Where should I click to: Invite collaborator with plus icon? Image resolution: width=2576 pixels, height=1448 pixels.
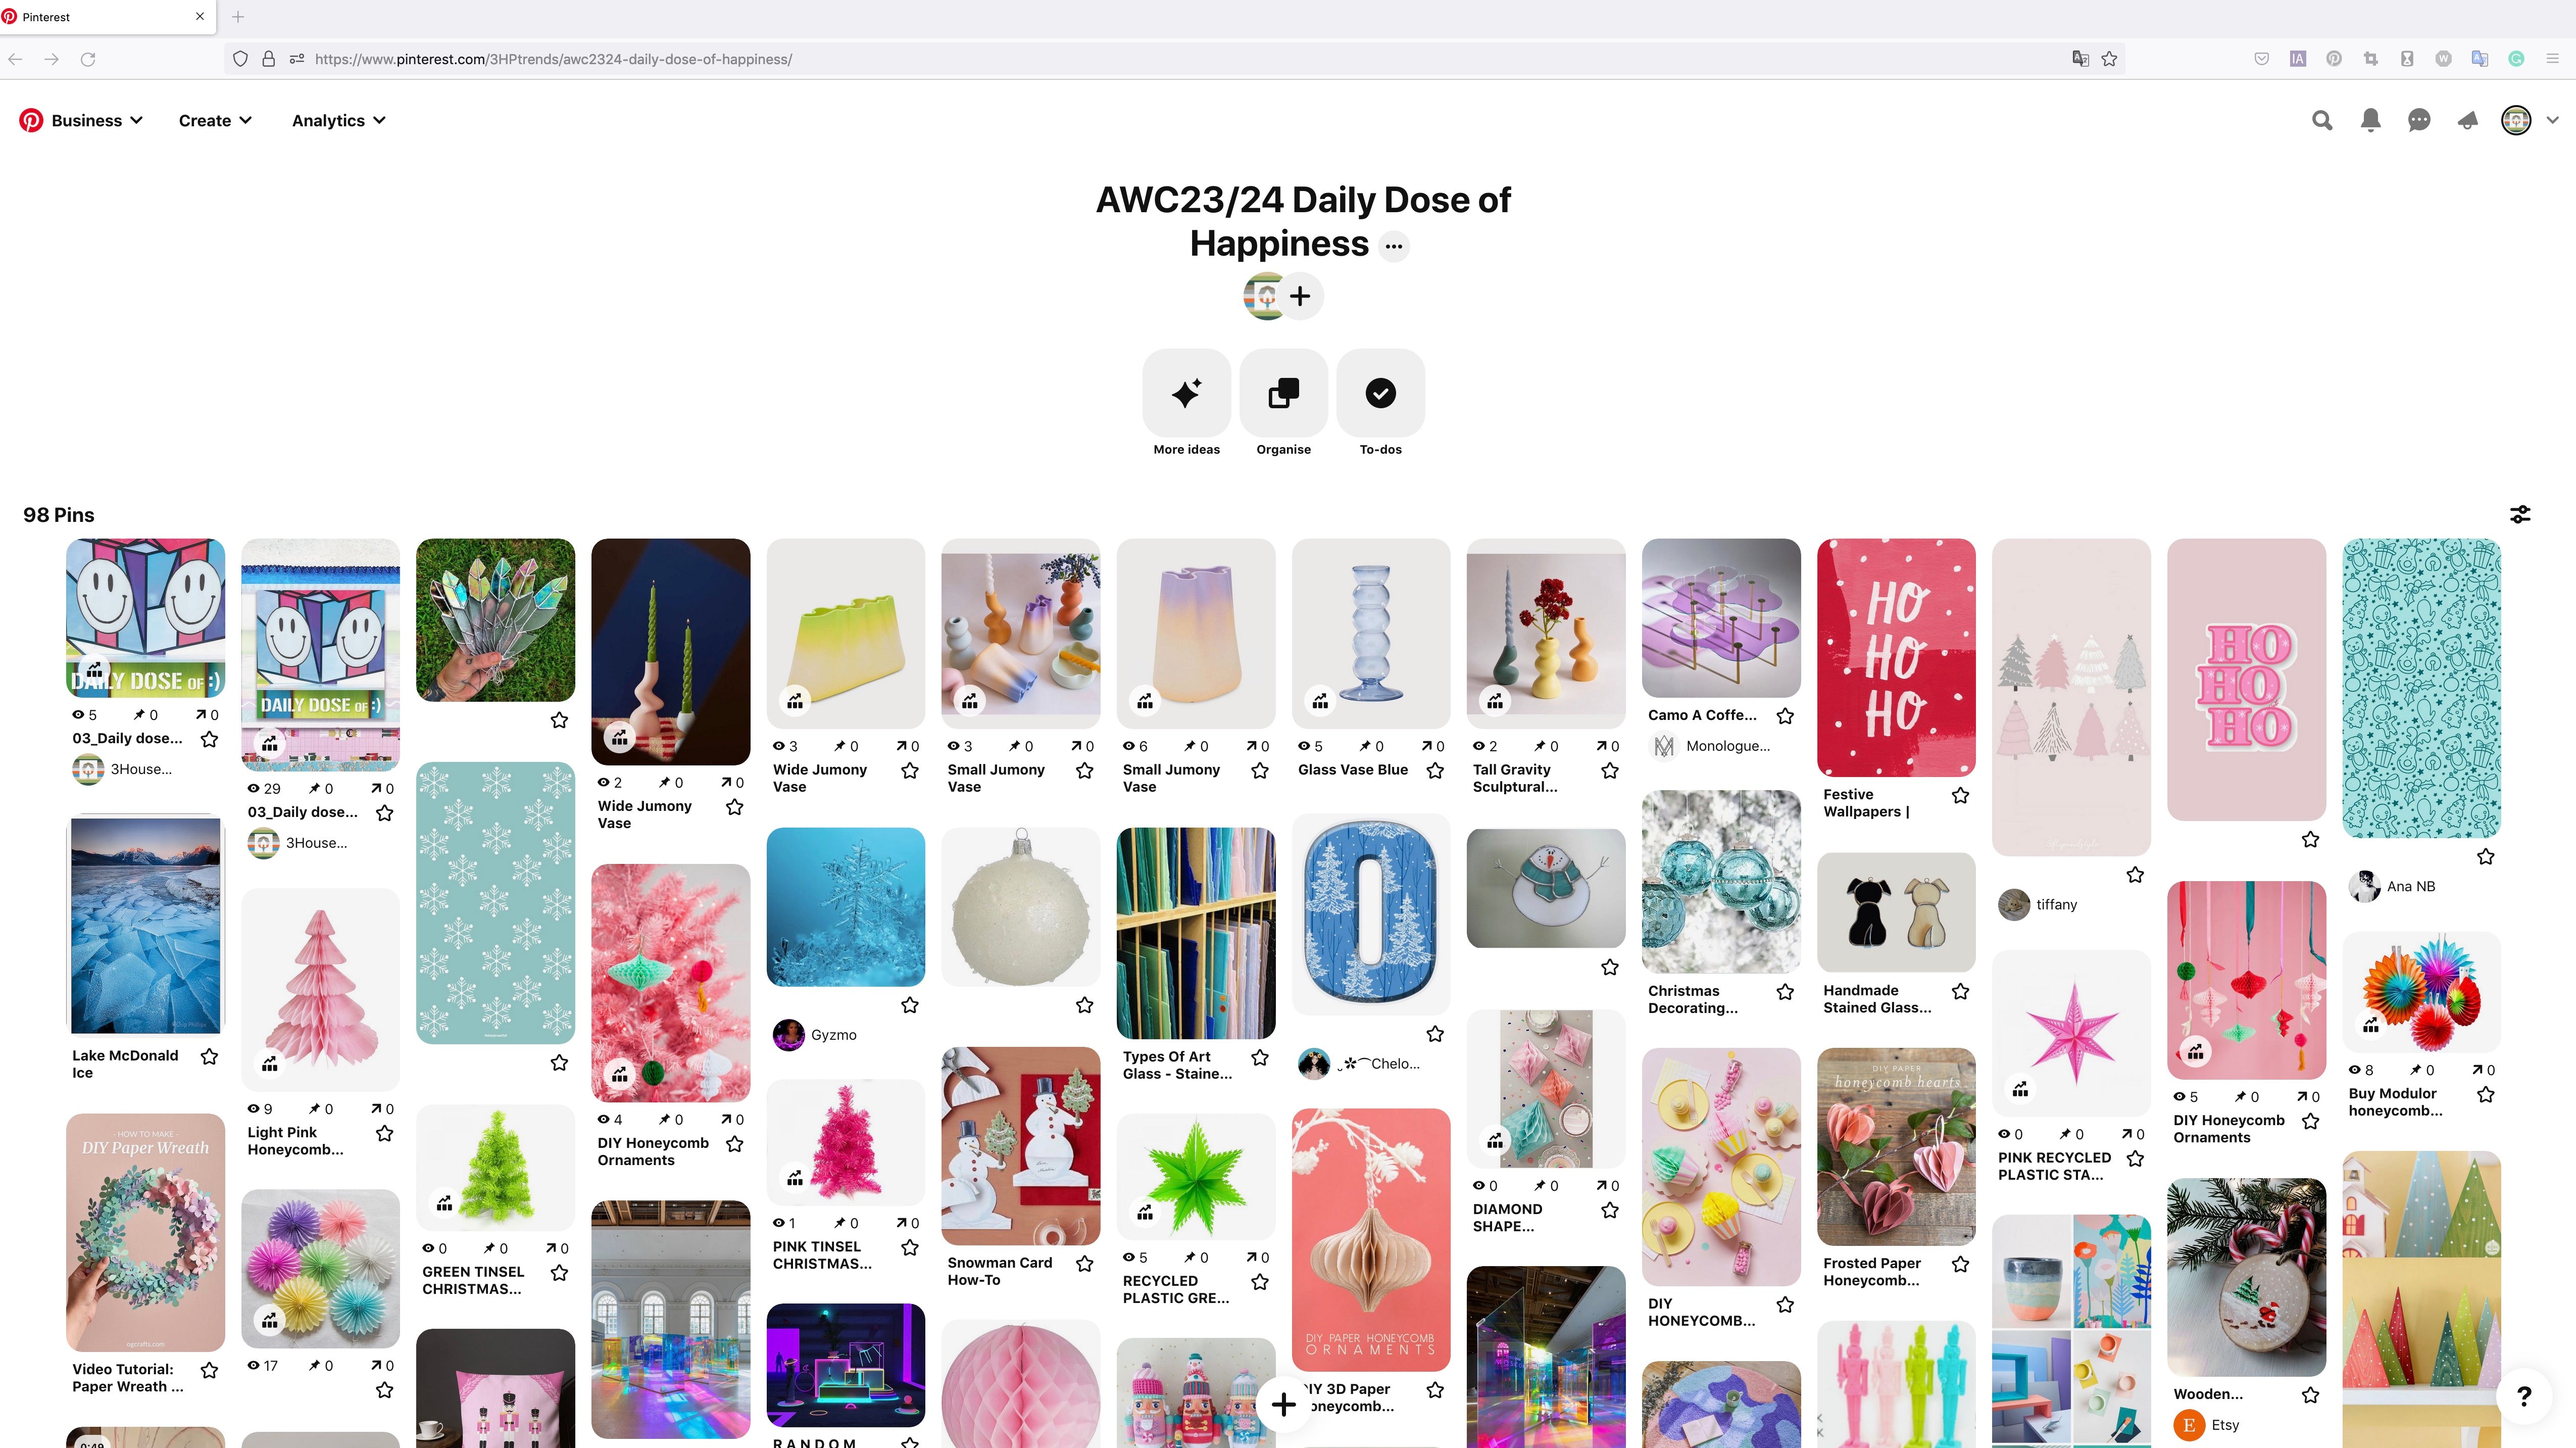[x=1300, y=296]
